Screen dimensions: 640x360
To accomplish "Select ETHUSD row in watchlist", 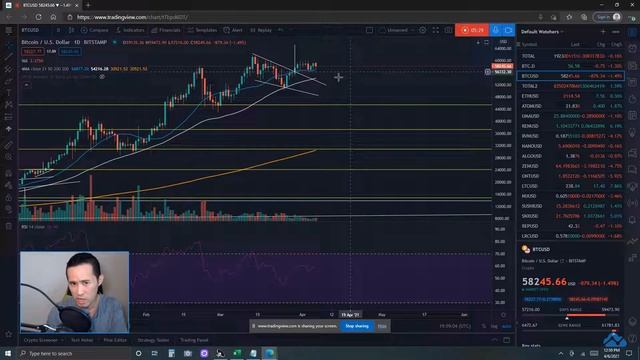I will pos(571,96).
